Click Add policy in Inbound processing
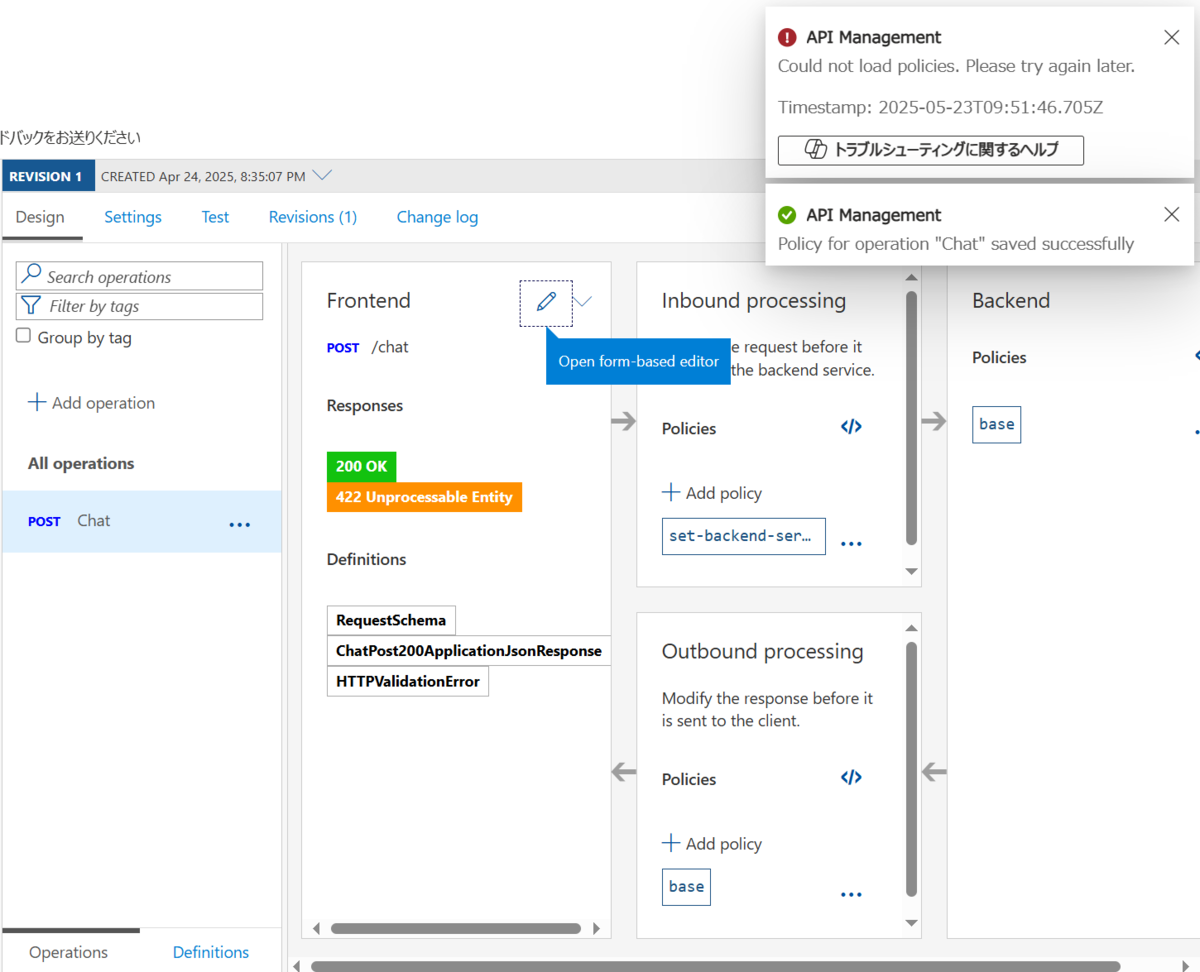The width and height of the screenshot is (1200, 972). [712, 493]
